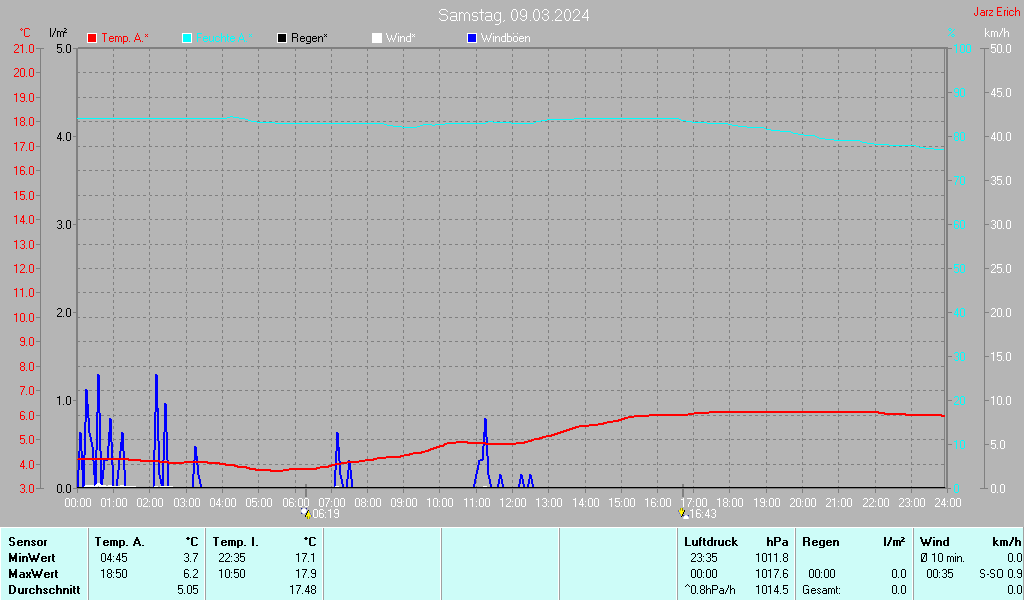Click the sunset icon at 16:43
The height and width of the screenshot is (600, 1024).
pos(683,513)
